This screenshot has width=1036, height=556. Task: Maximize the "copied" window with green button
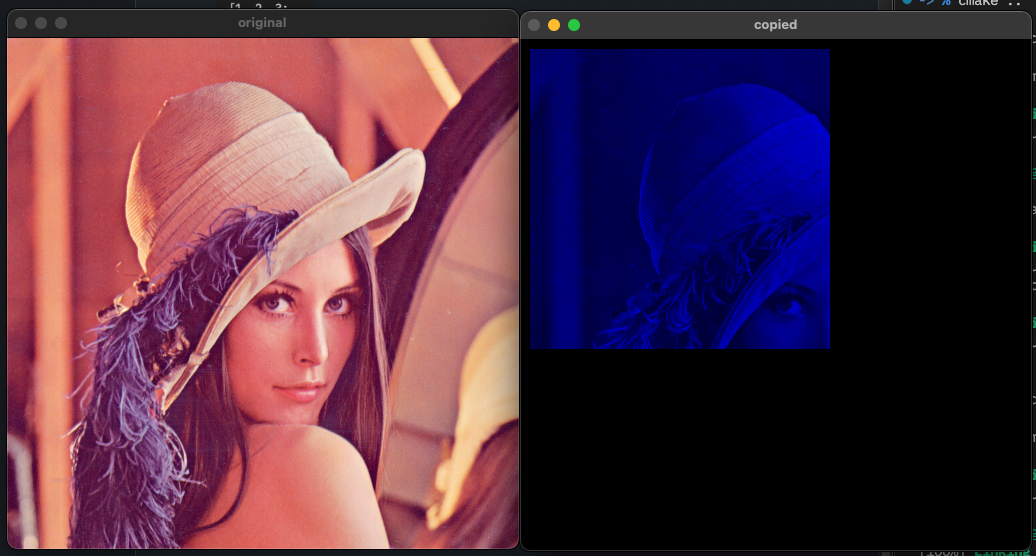(574, 25)
